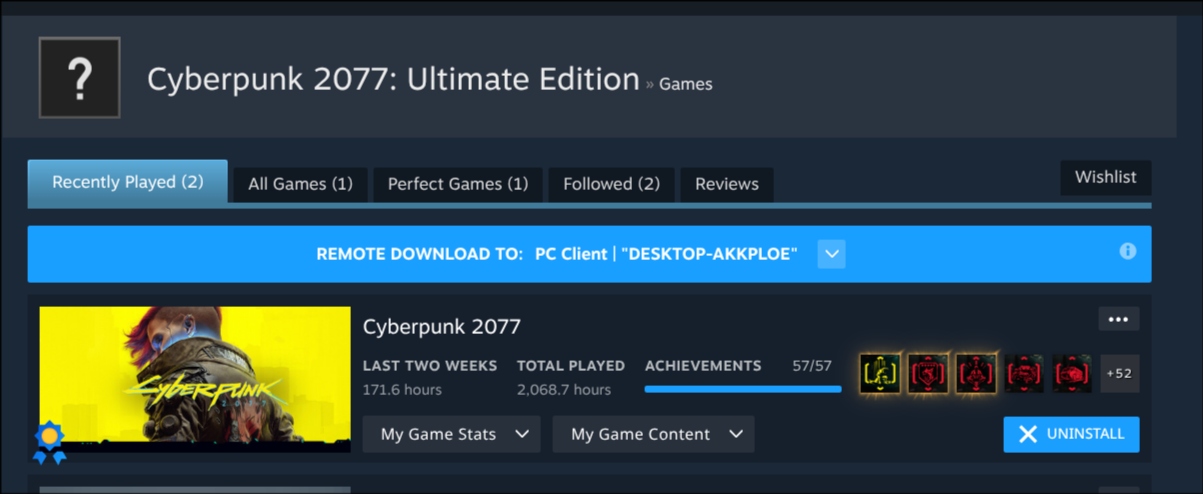Open the Wishlist button
Viewport: 1203px width, 494px height.
(x=1105, y=177)
